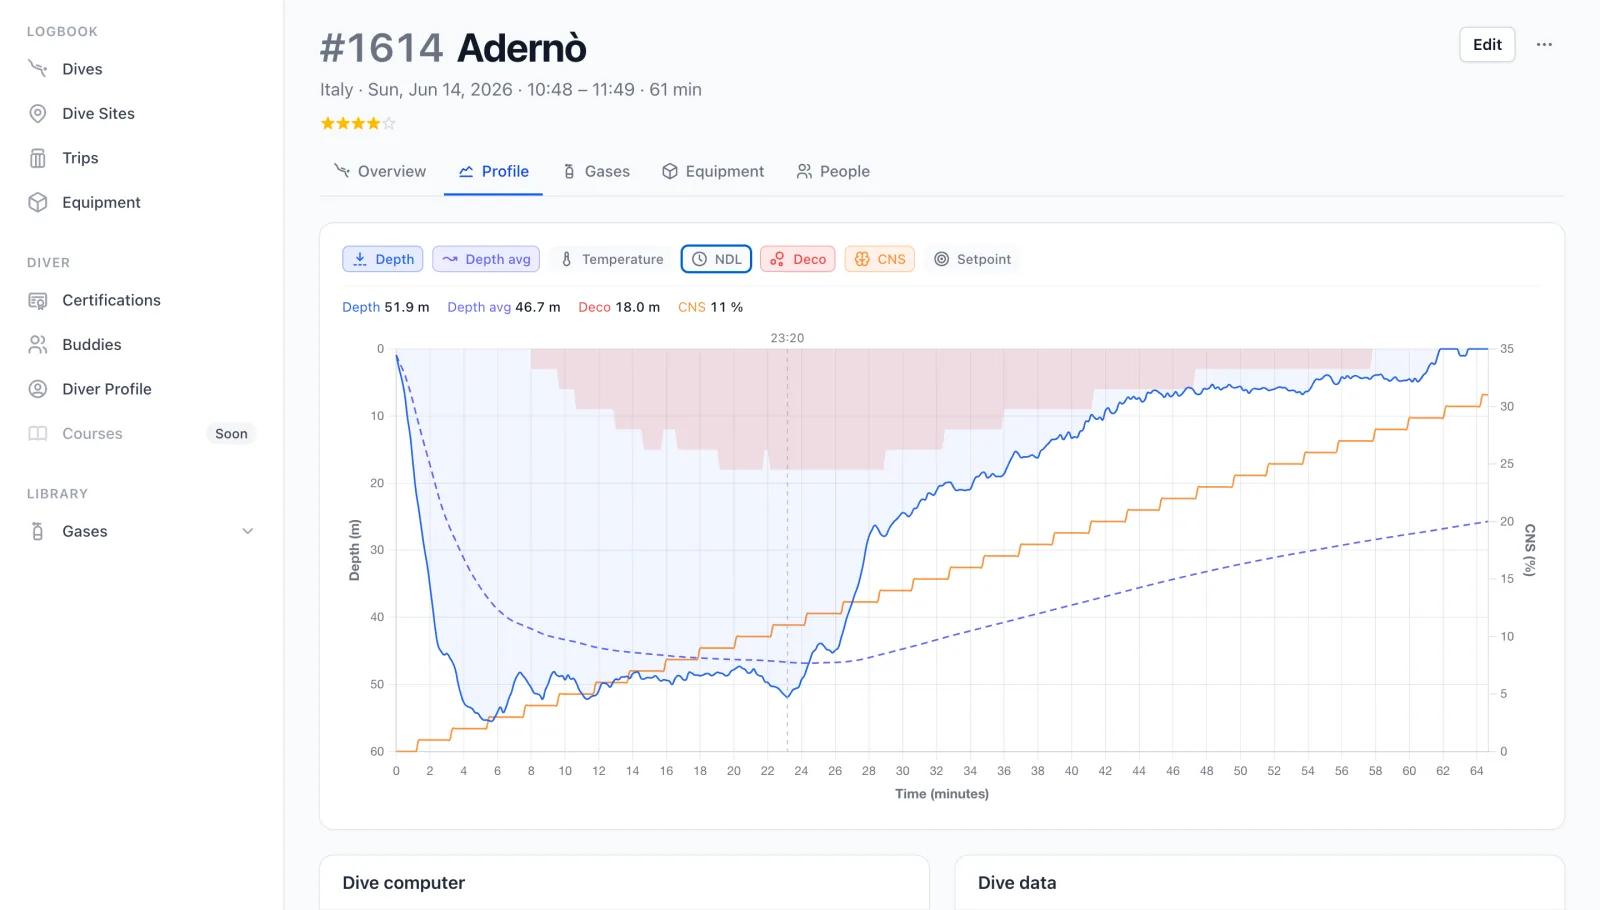Image resolution: width=1600 pixels, height=910 pixels.
Task: Toggle the NDL series chip
Action: point(716,259)
